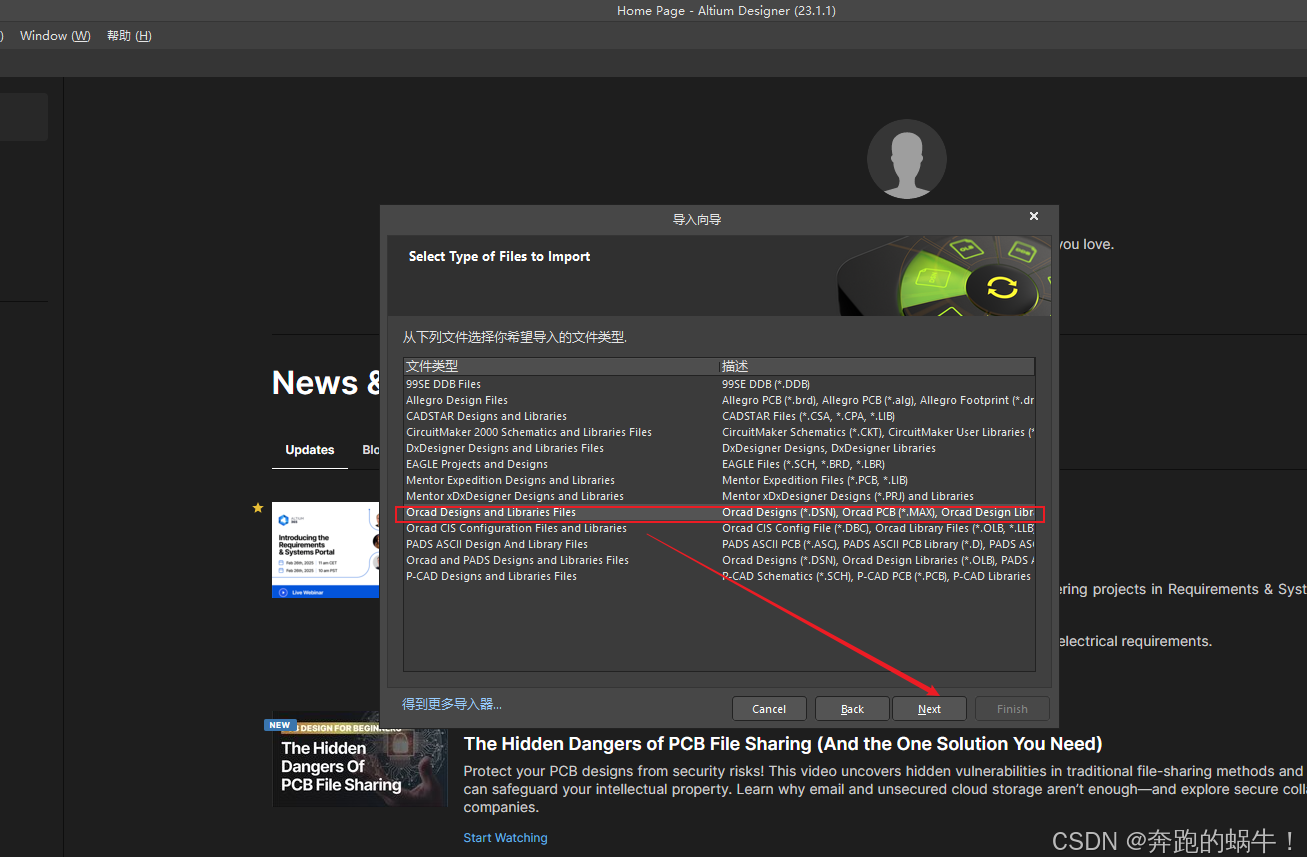Select CircuitMaker 2000 Schematics and Libraries Files
The image size is (1307, 864).
(x=719, y=432)
